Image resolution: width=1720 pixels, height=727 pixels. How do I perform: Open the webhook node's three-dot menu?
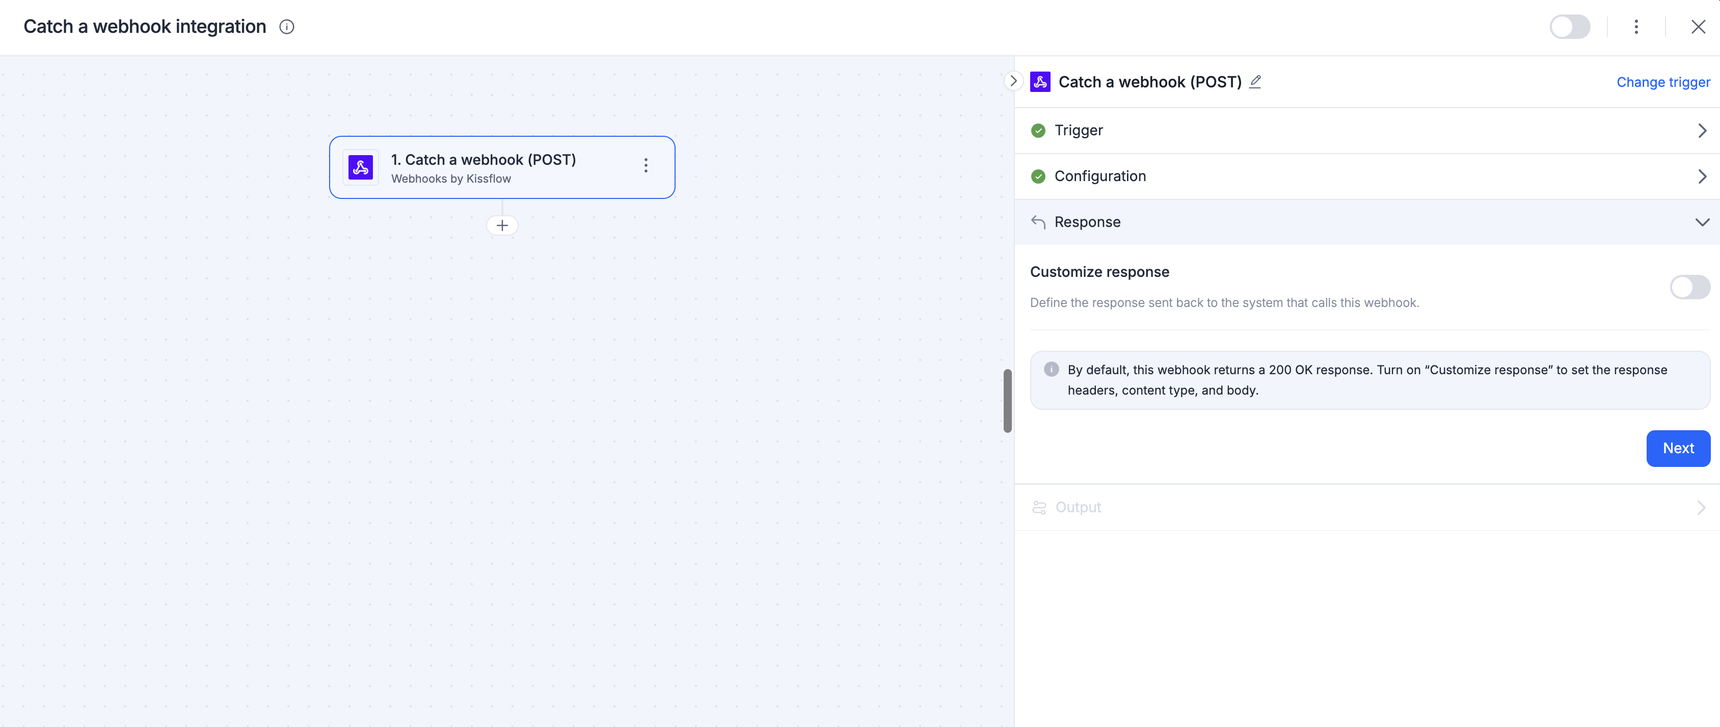[x=646, y=166]
